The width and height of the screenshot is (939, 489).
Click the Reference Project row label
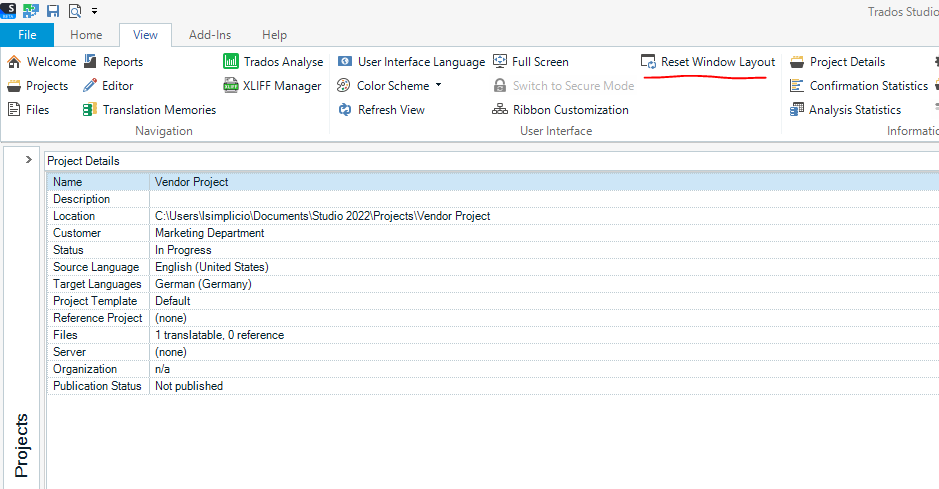pos(98,318)
